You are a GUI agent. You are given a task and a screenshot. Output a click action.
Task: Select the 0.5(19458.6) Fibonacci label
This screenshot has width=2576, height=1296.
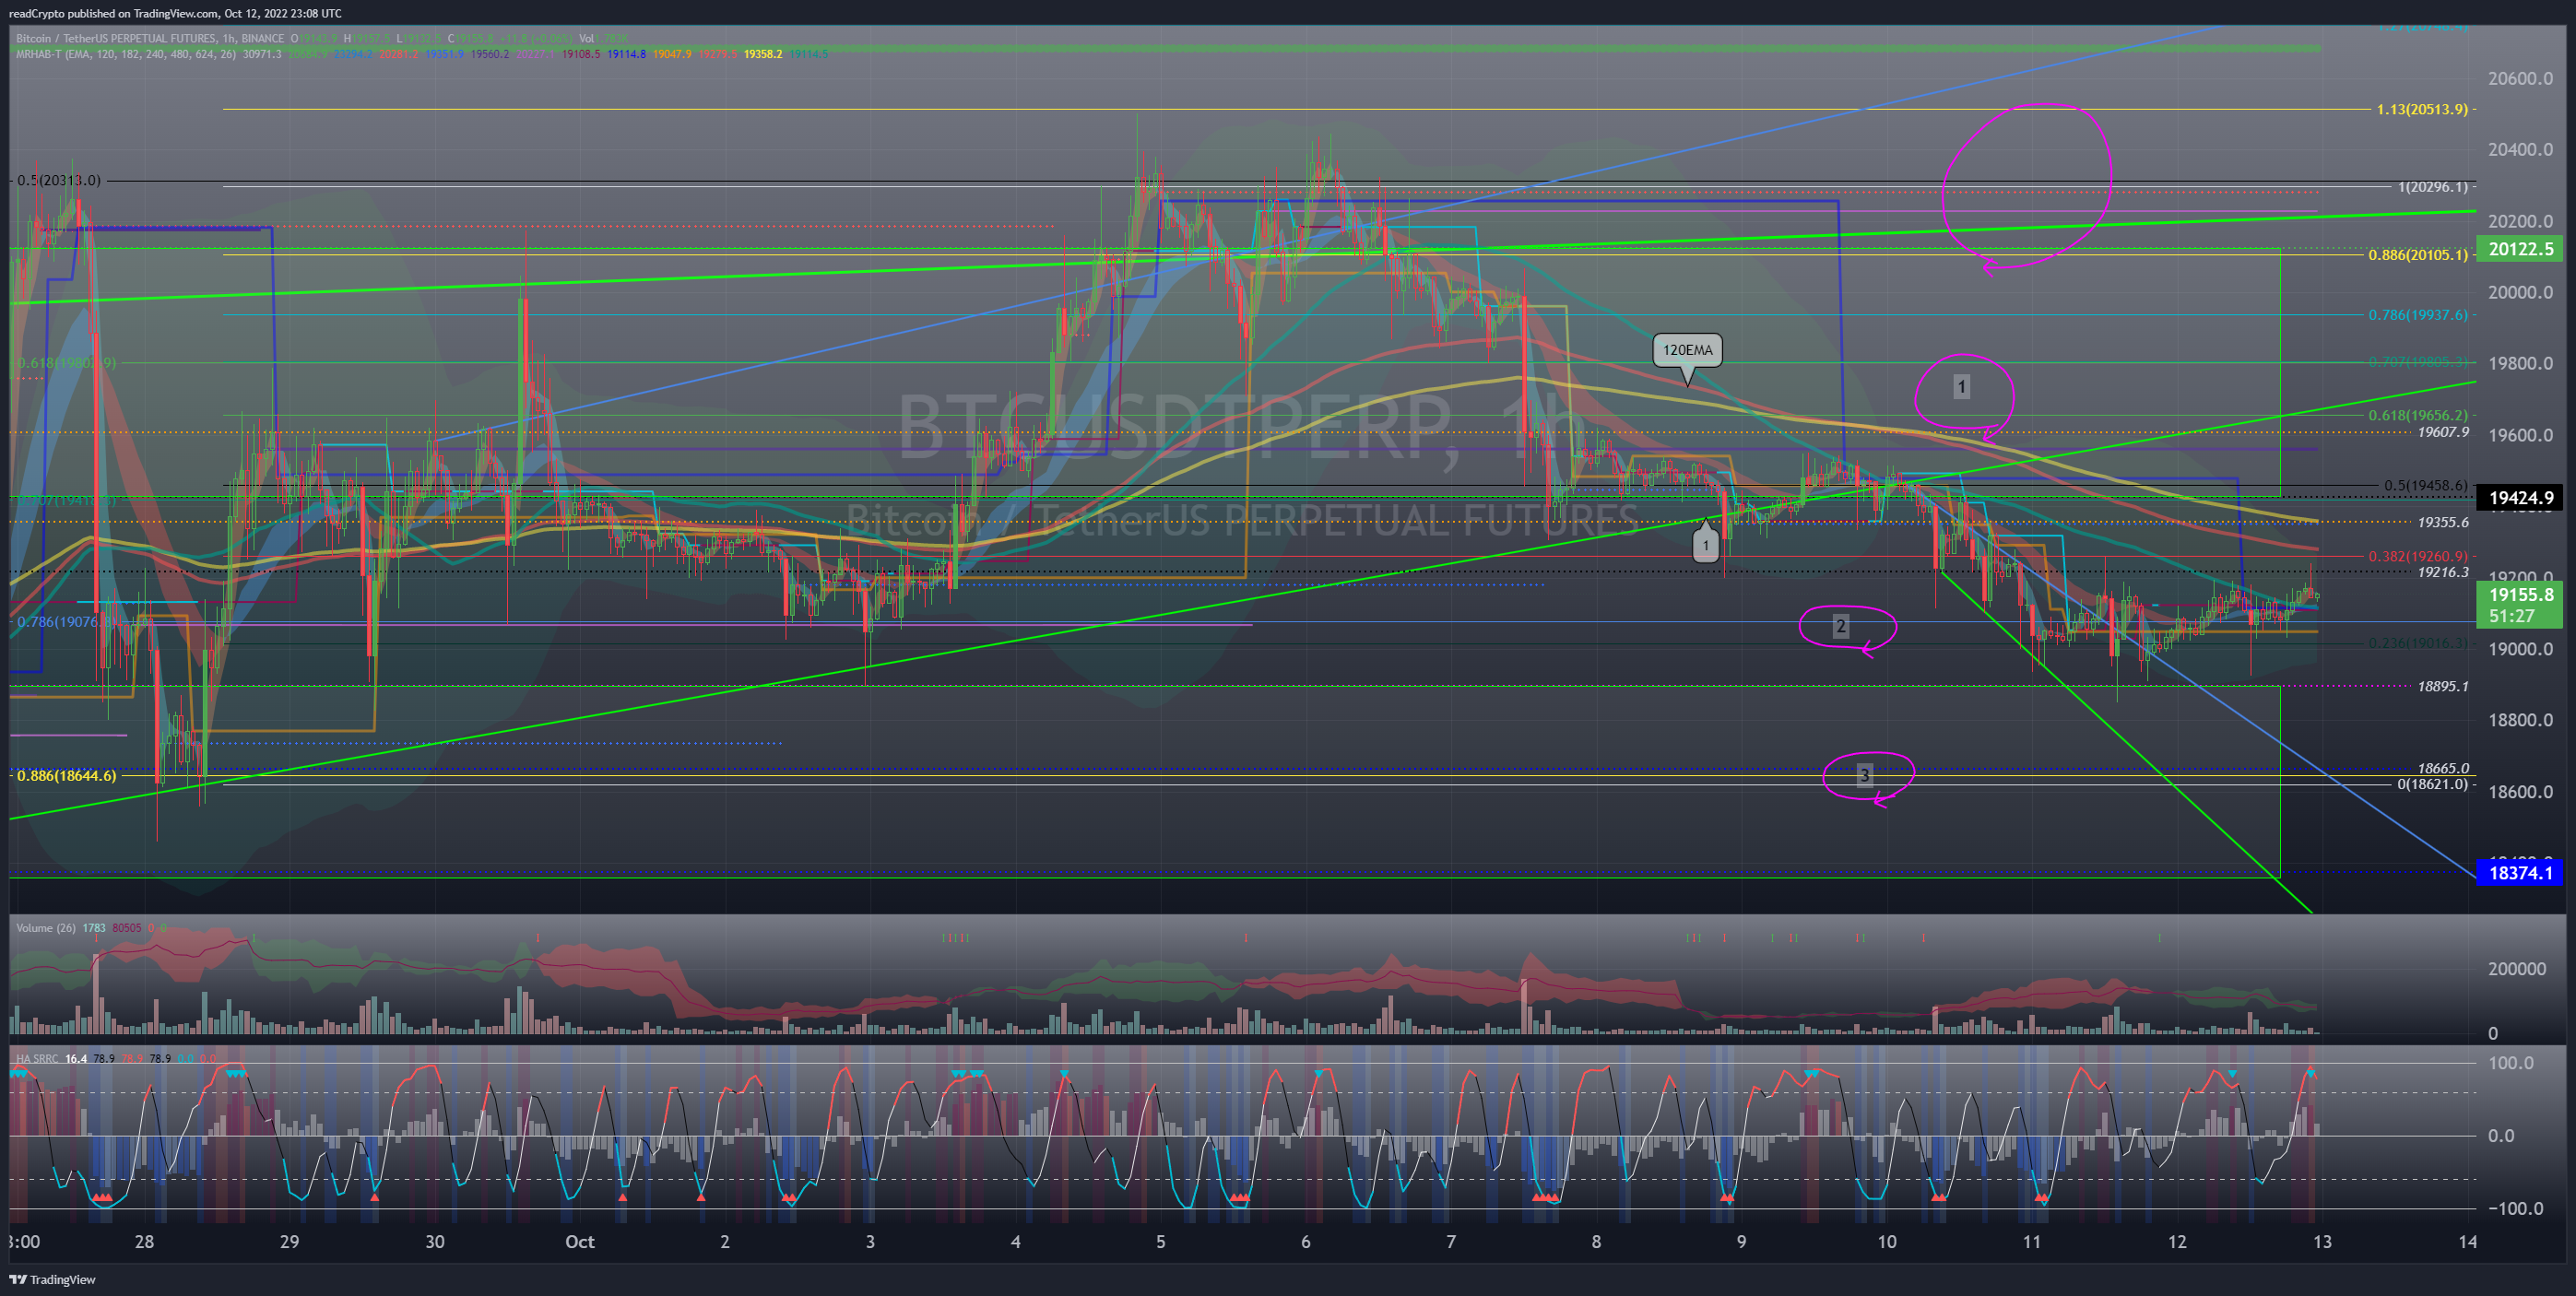click(2425, 486)
